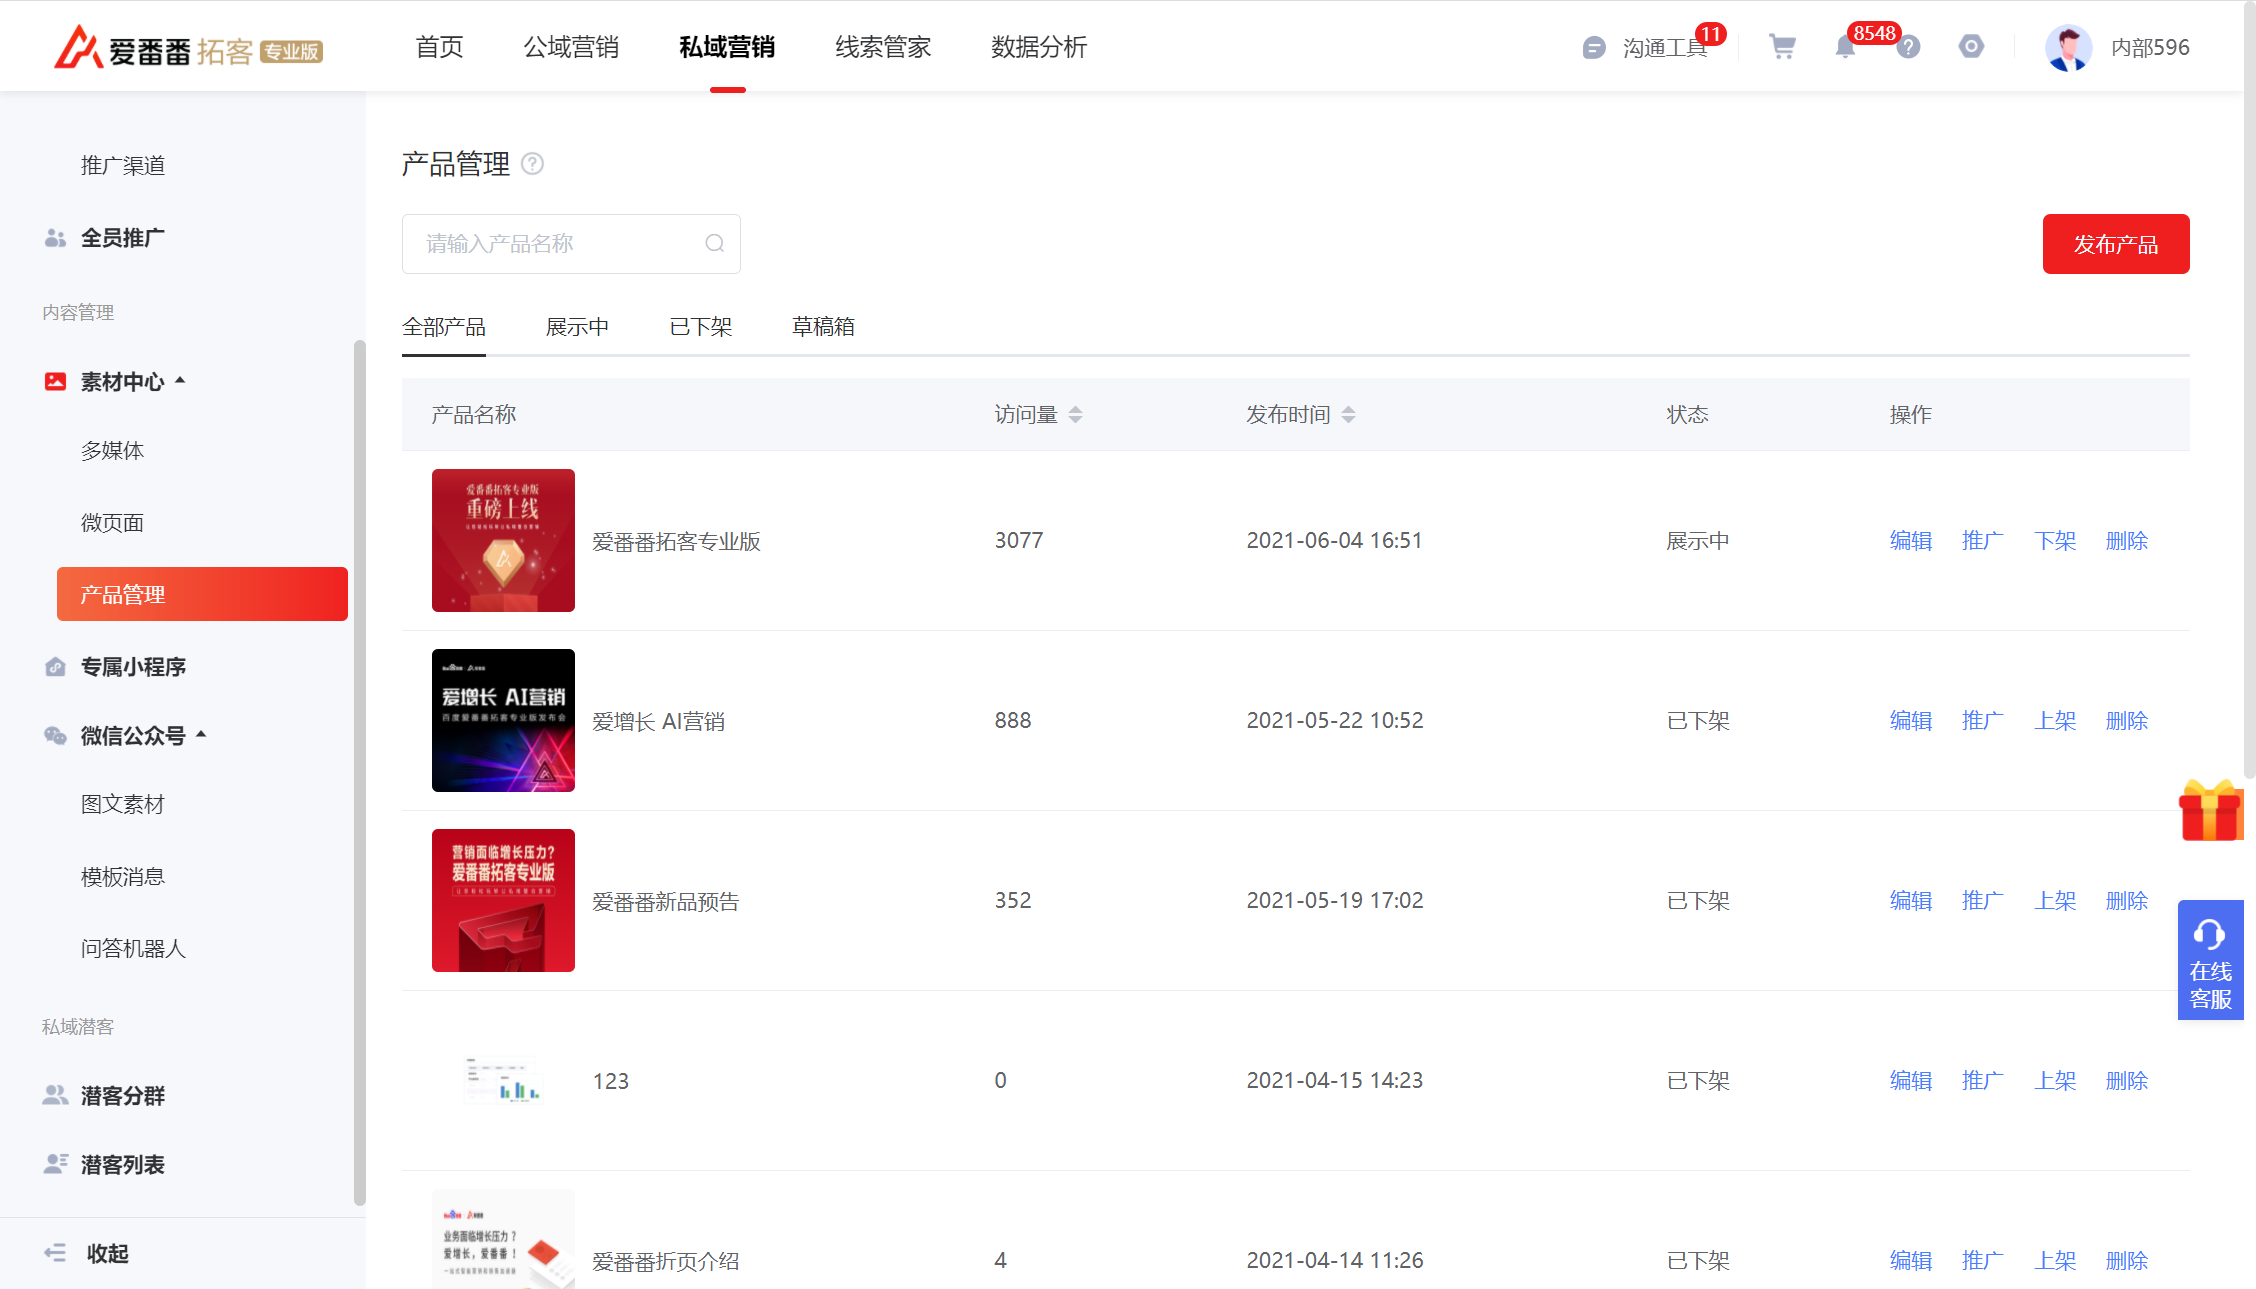Click the help question mark icon in header
Screen dimensions: 2256x1289
1908,47
